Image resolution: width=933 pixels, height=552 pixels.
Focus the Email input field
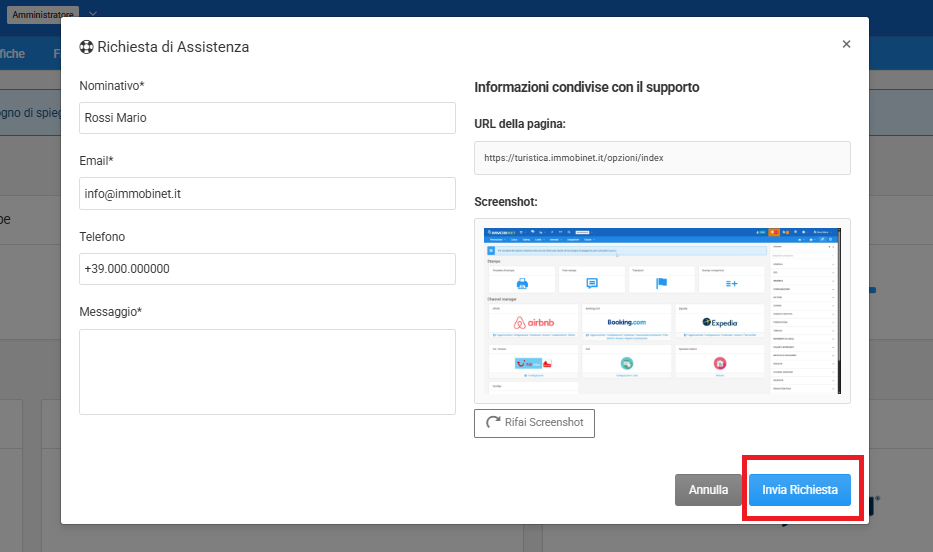(267, 194)
